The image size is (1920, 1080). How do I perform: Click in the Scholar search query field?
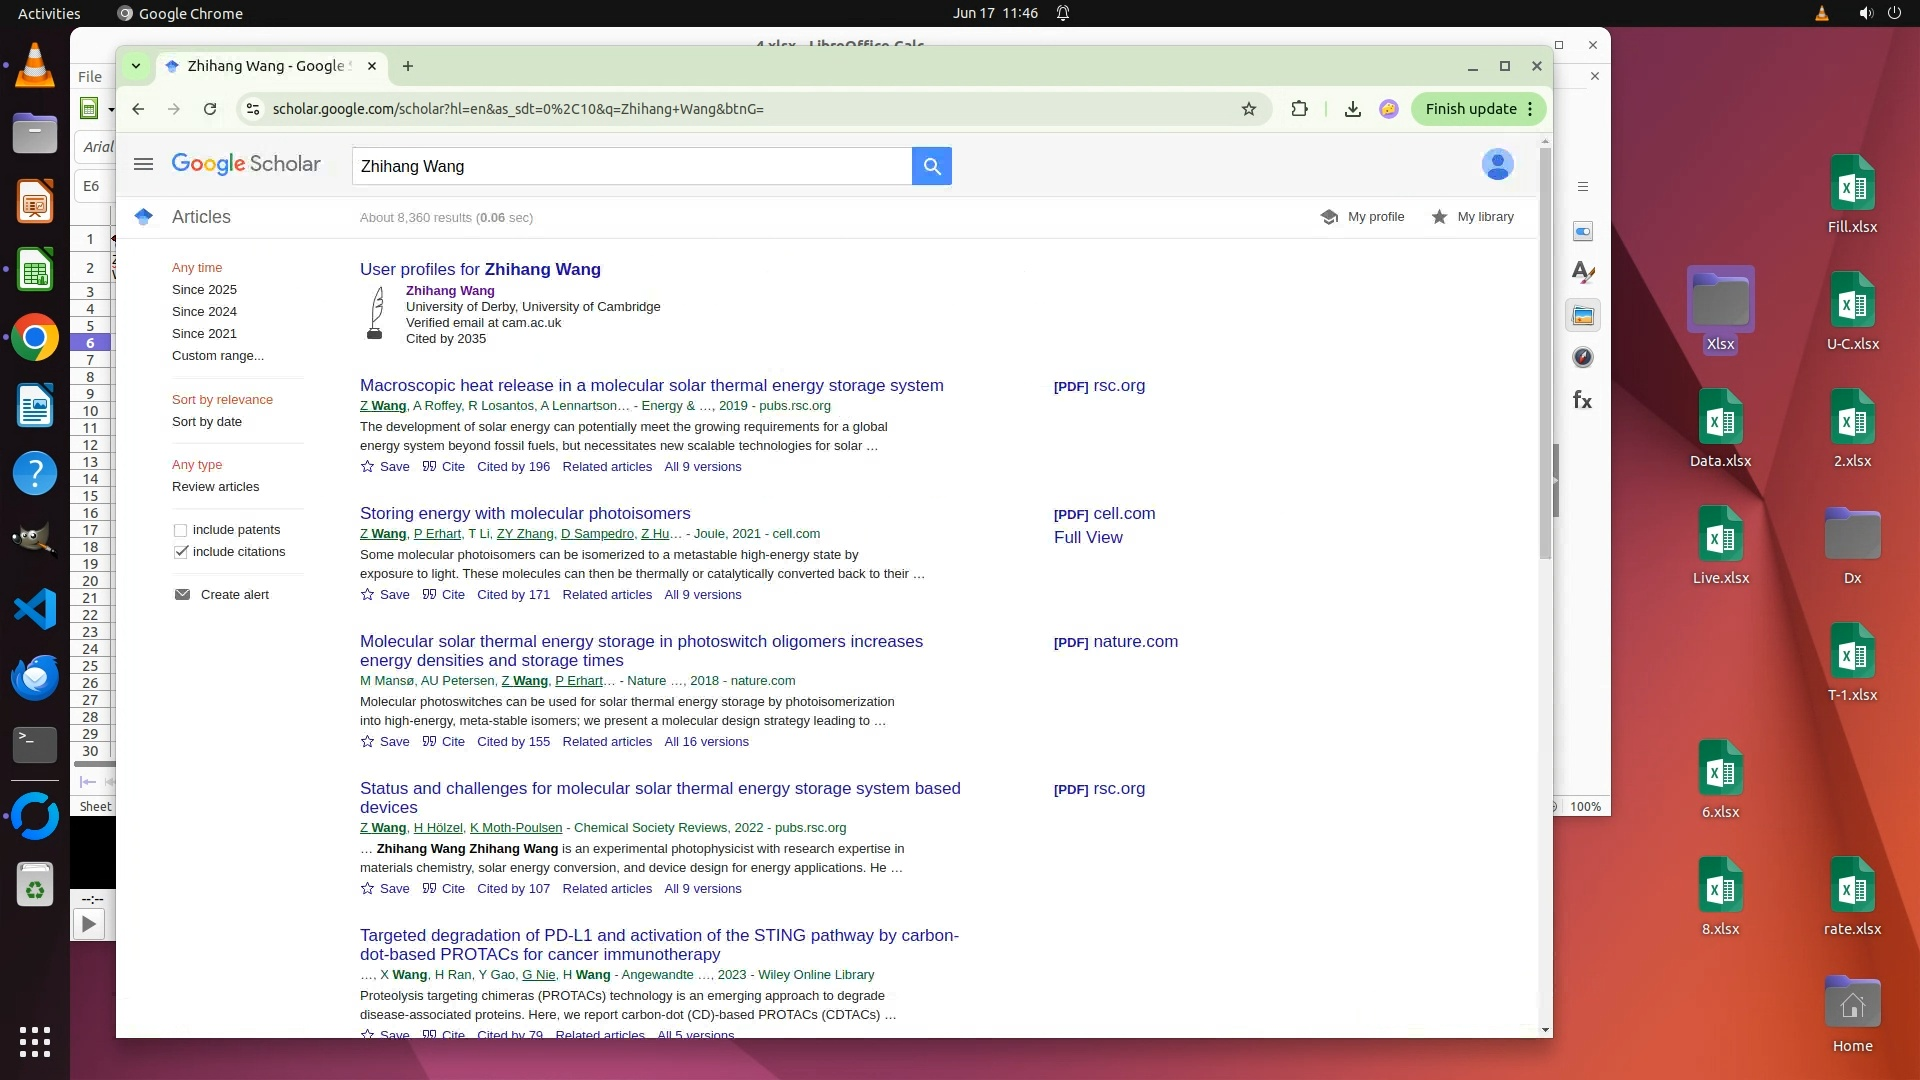(x=630, y=166)
